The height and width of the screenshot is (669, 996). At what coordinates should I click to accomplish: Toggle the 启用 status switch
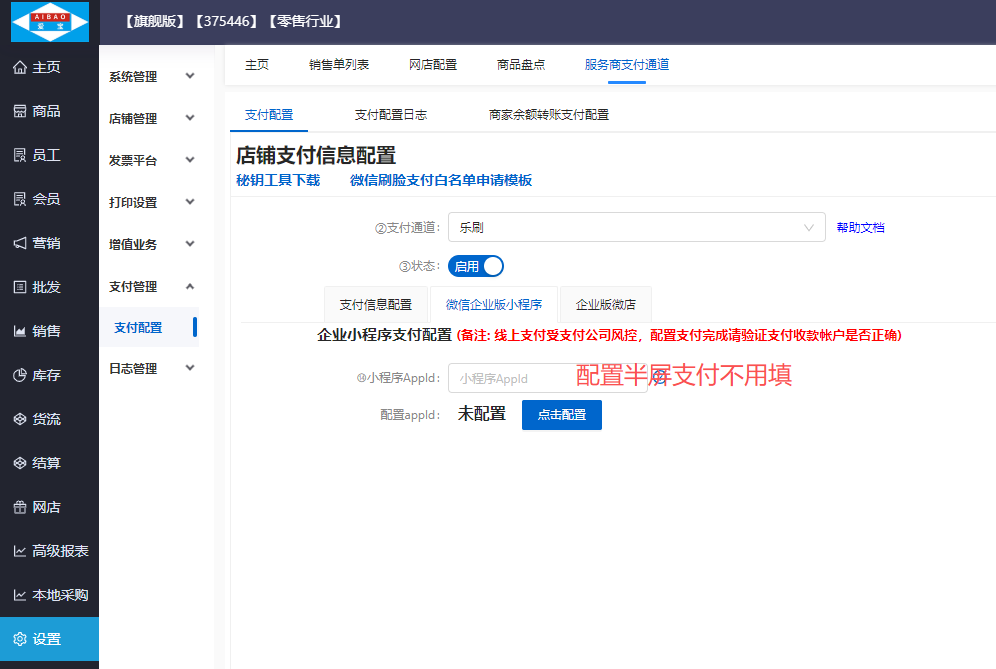[x=476, y=266]
